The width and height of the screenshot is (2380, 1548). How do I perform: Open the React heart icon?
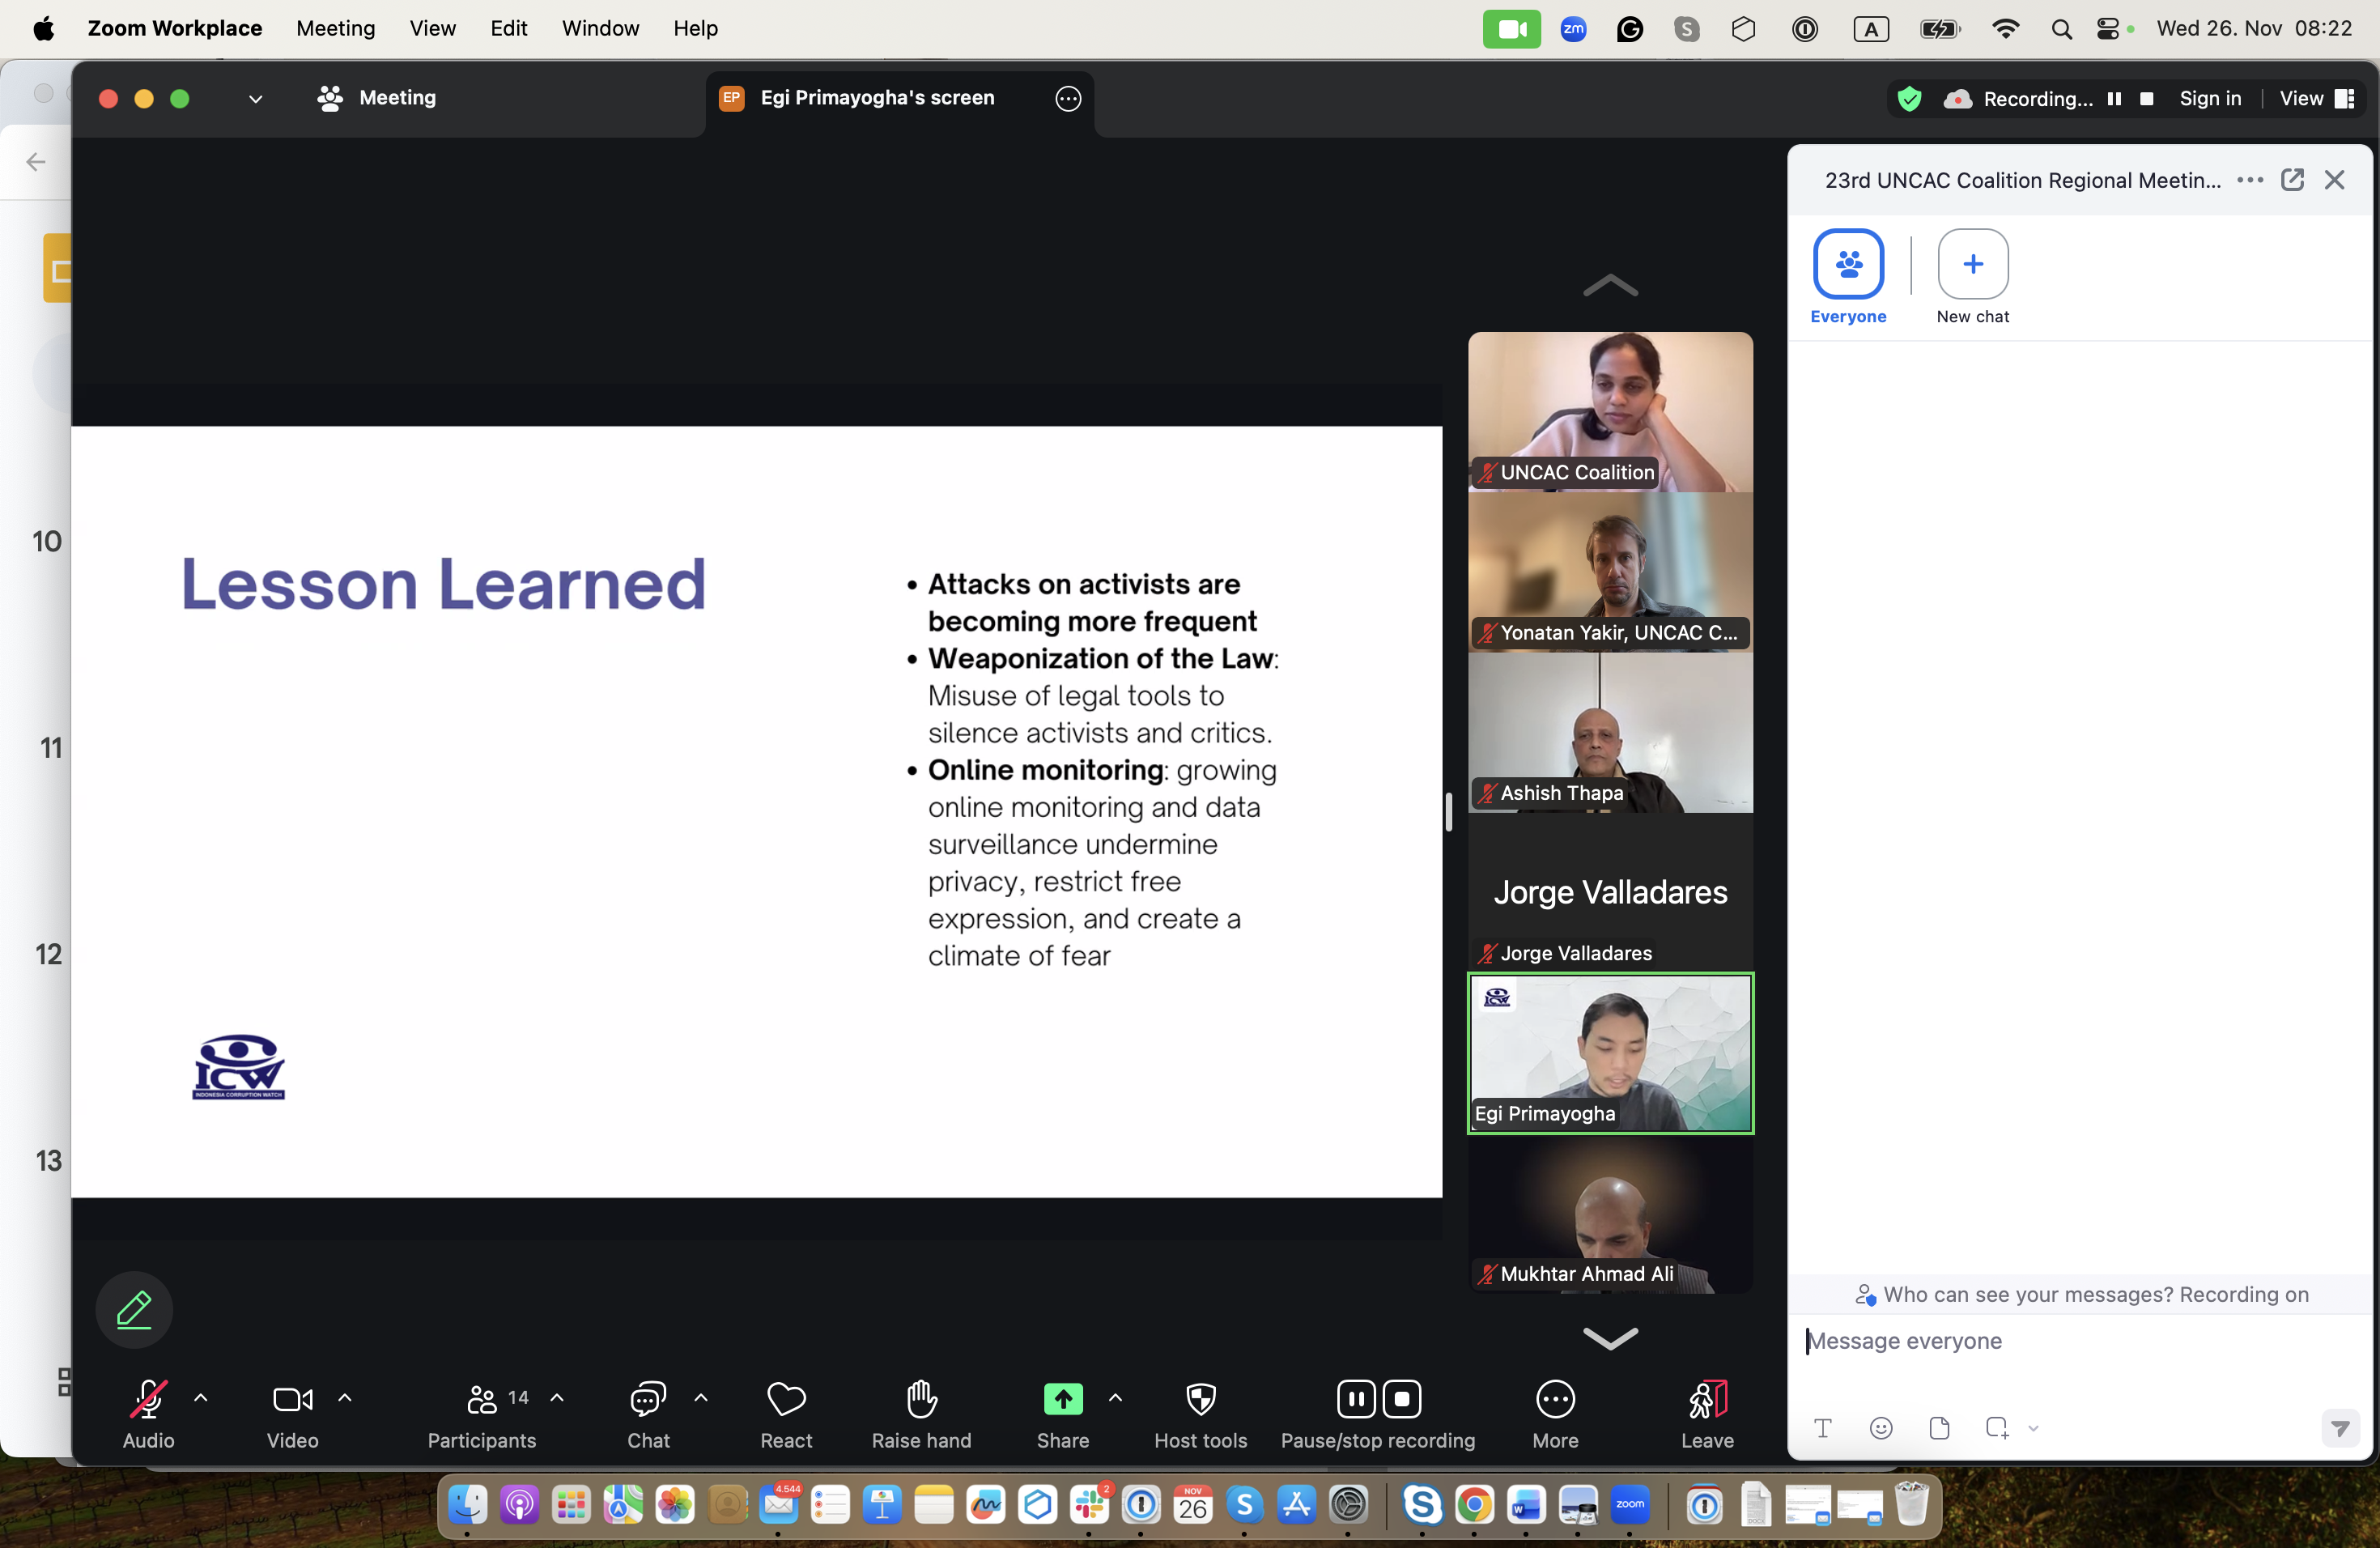786,1399
